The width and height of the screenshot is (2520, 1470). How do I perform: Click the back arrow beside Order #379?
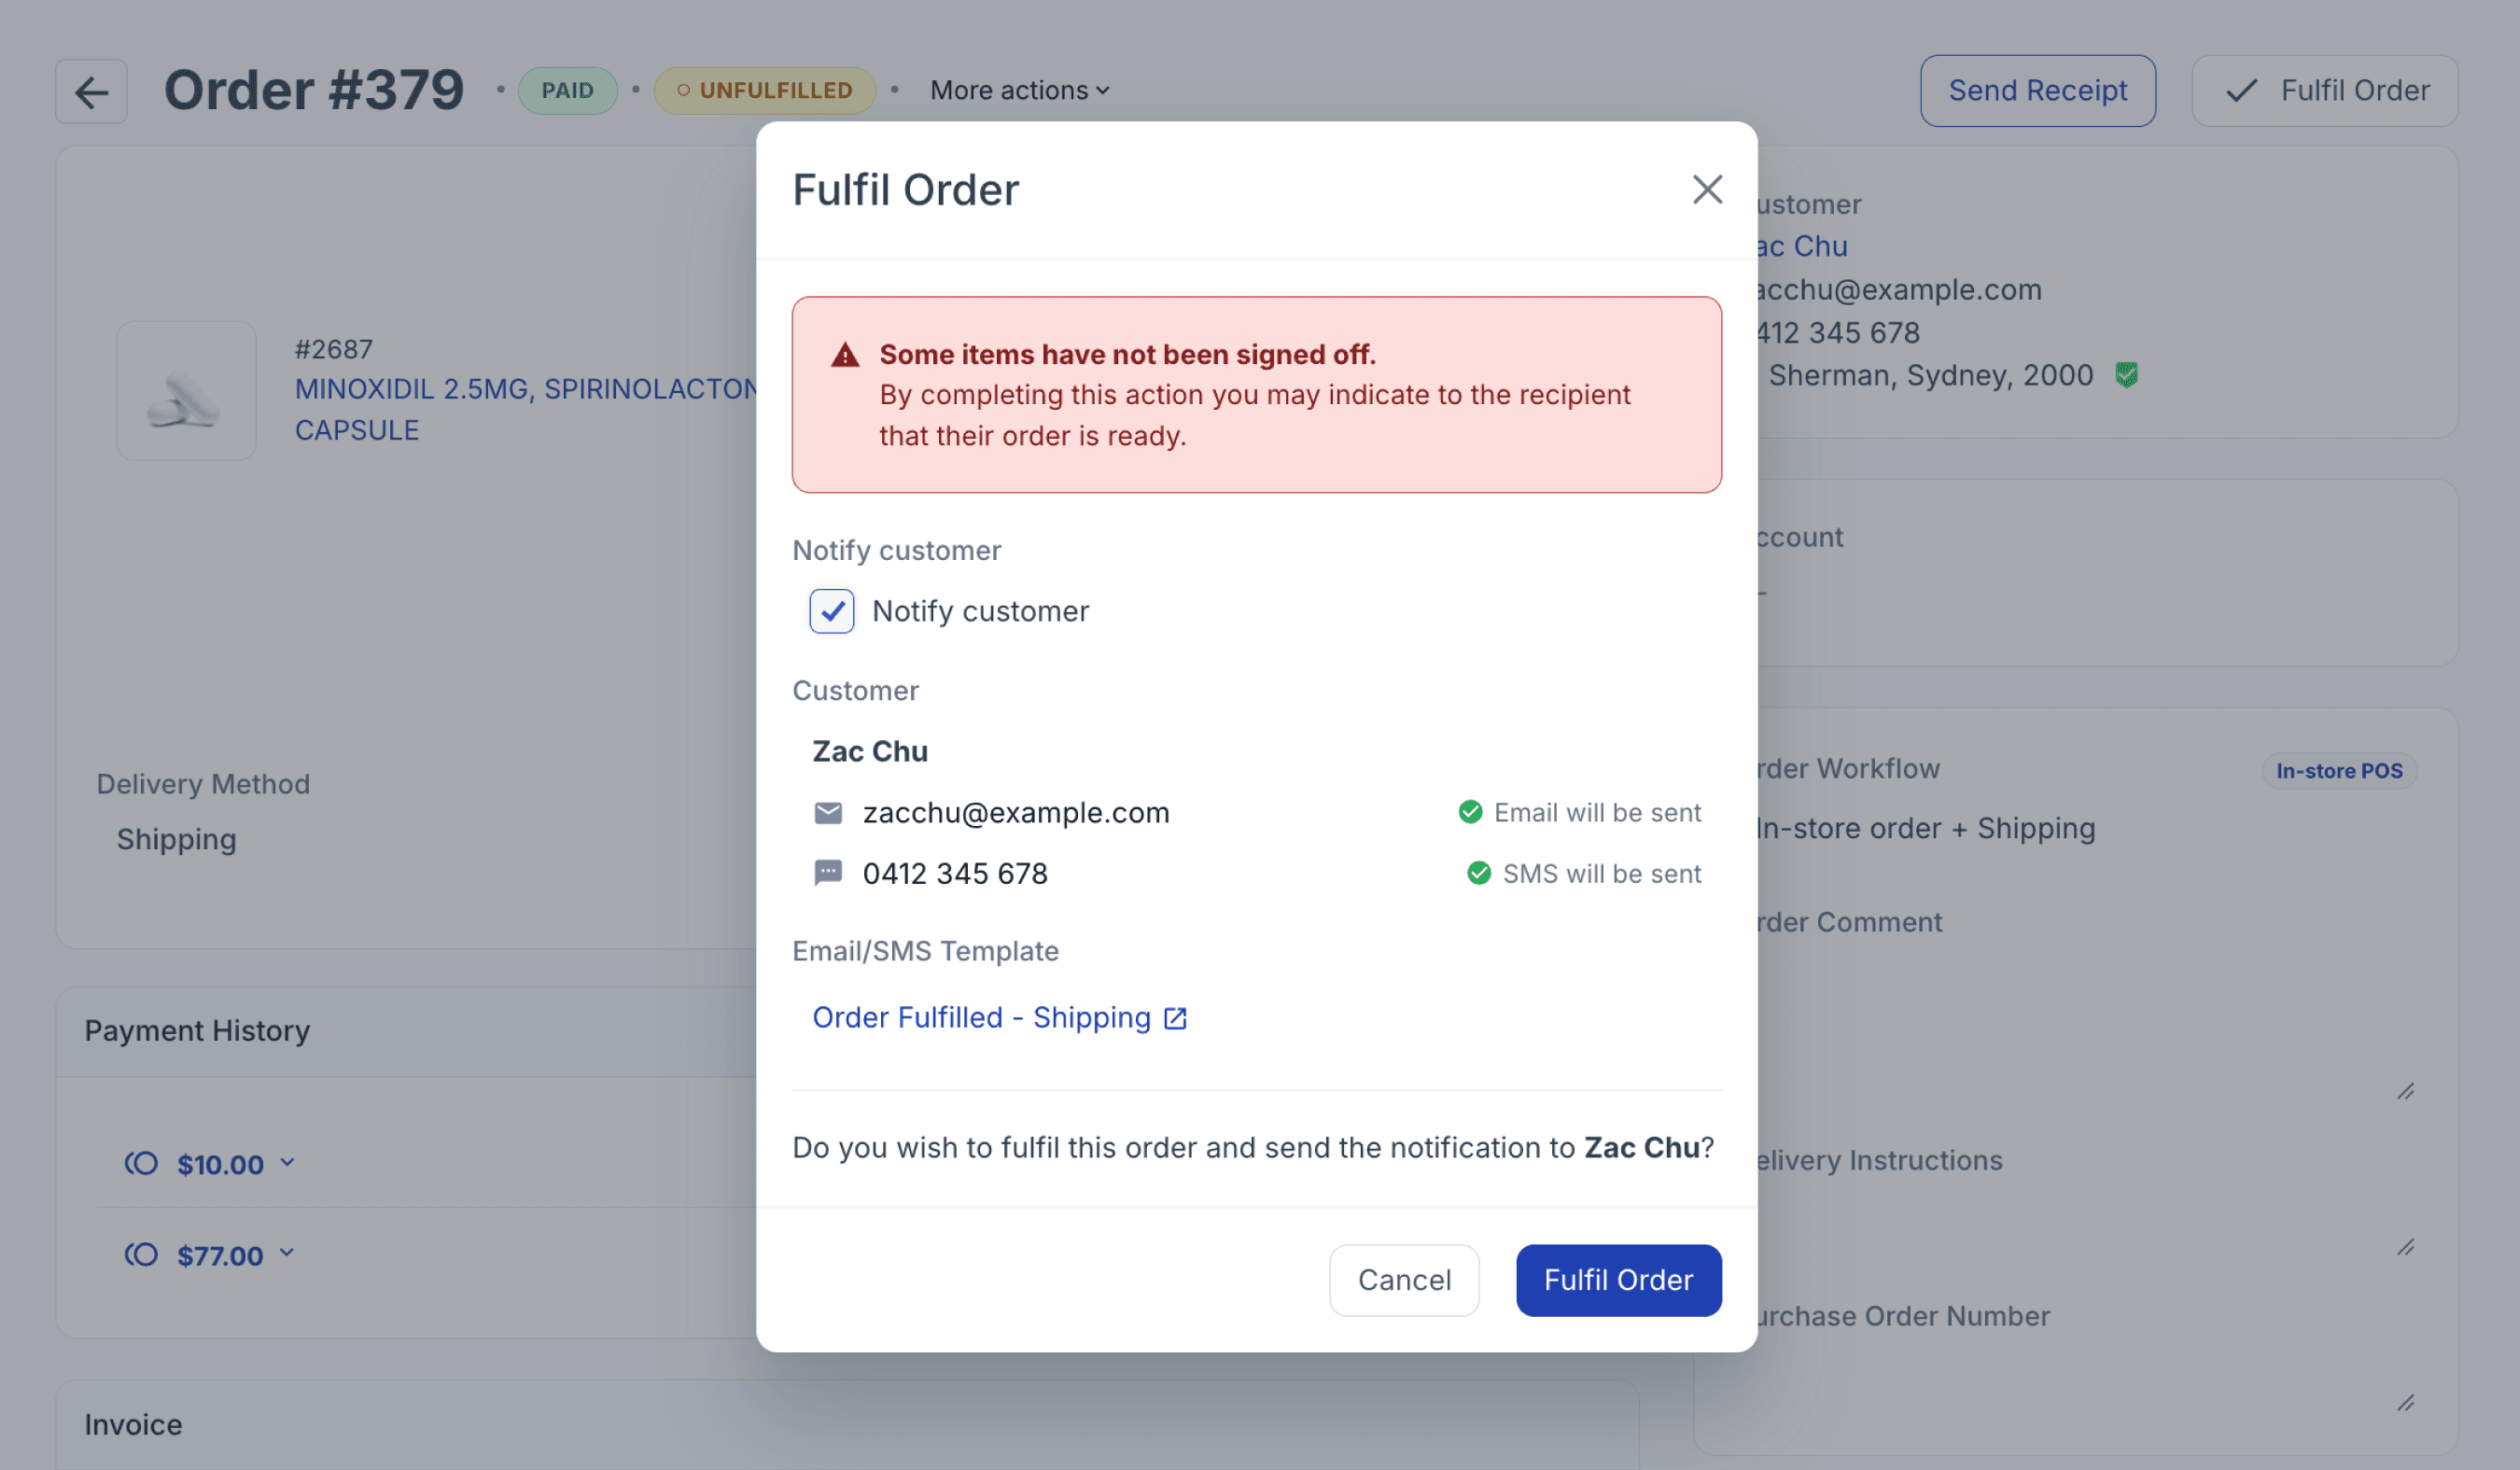pos(91,92)
